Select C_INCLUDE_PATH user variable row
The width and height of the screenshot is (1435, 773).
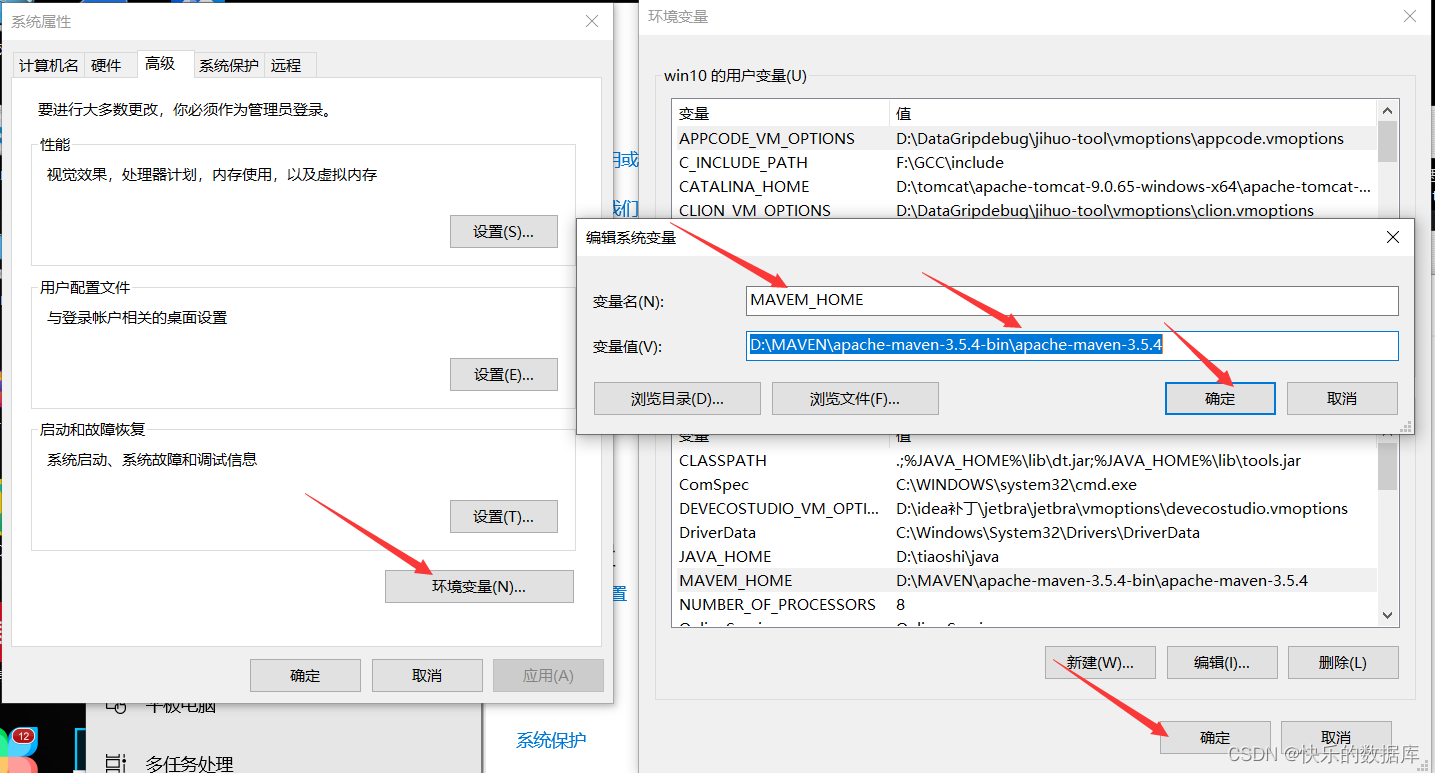pos(1025,162)
